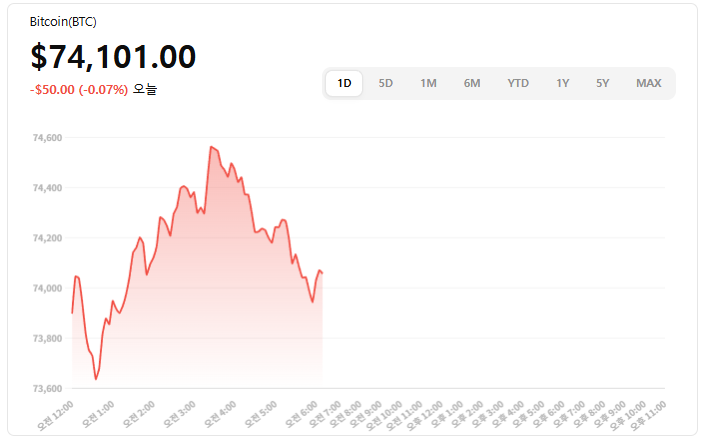706x440 pixels.
Task: Click the 74,200 y-axis label
Action: tap(48, 238)
